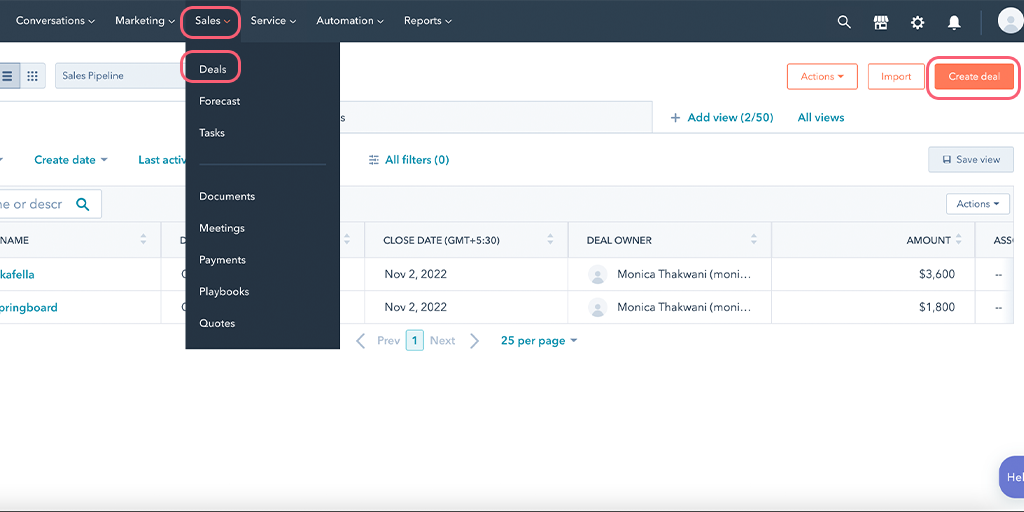Click the Create deal button
The width and height of the screenshot is (1024, 512).
[x=974, y=76]
